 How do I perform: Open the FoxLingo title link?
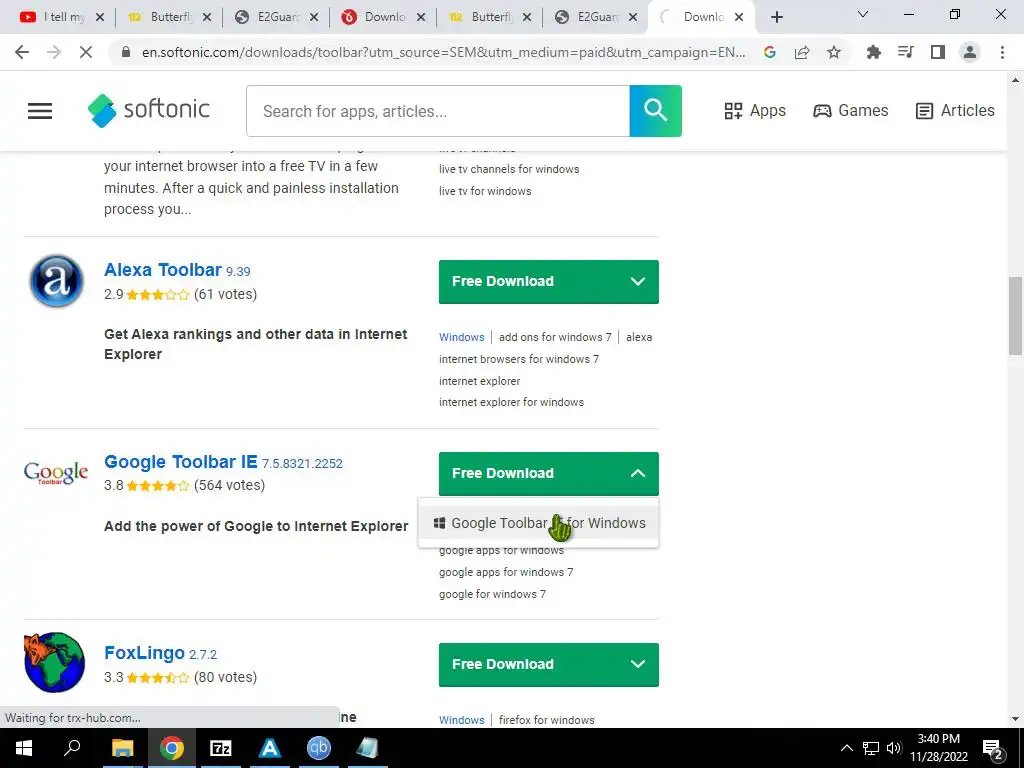click(x=144, y=653)
